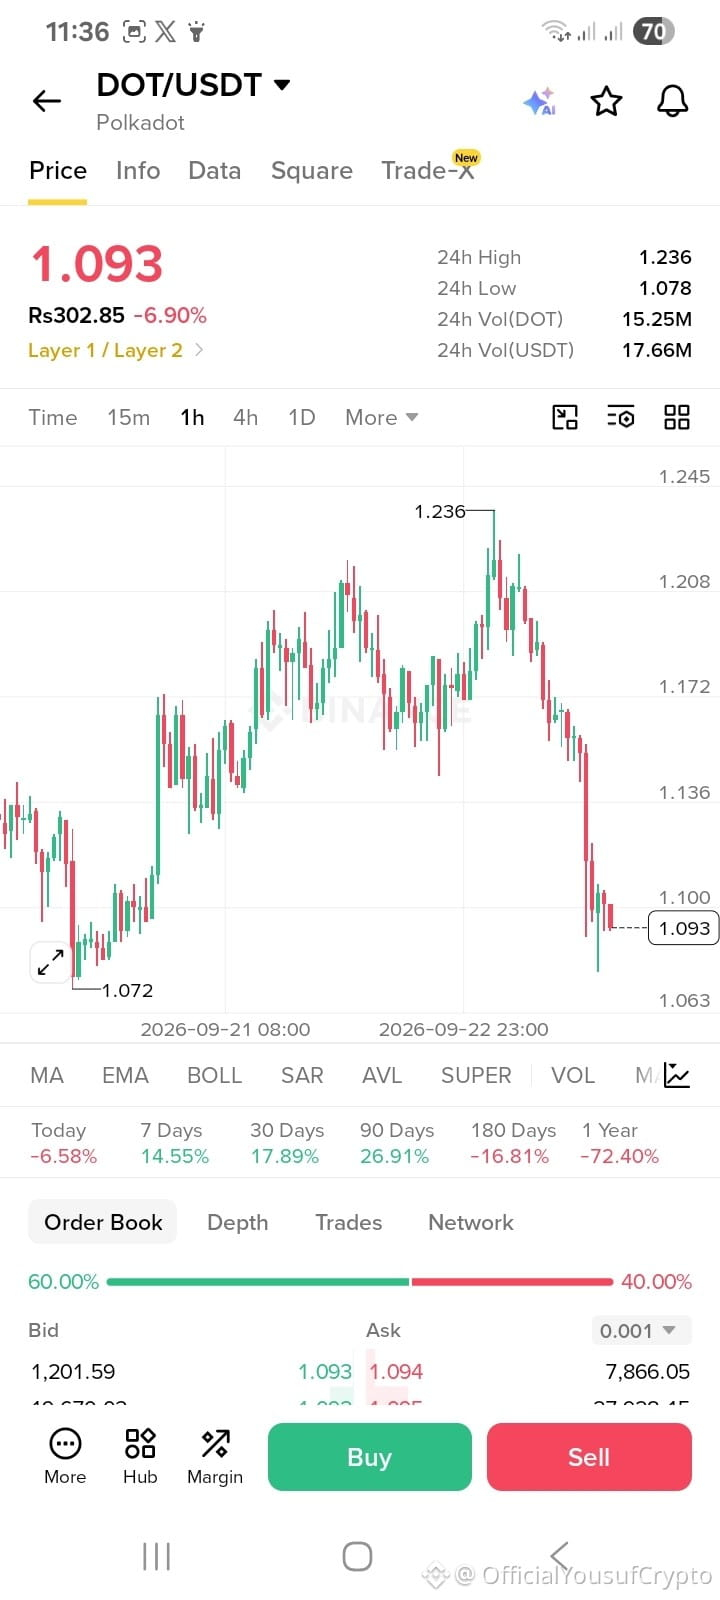This screenshot has width=720, height=1600.
Task: Expand the More timeframes dropdown
Action: point(381,417)
